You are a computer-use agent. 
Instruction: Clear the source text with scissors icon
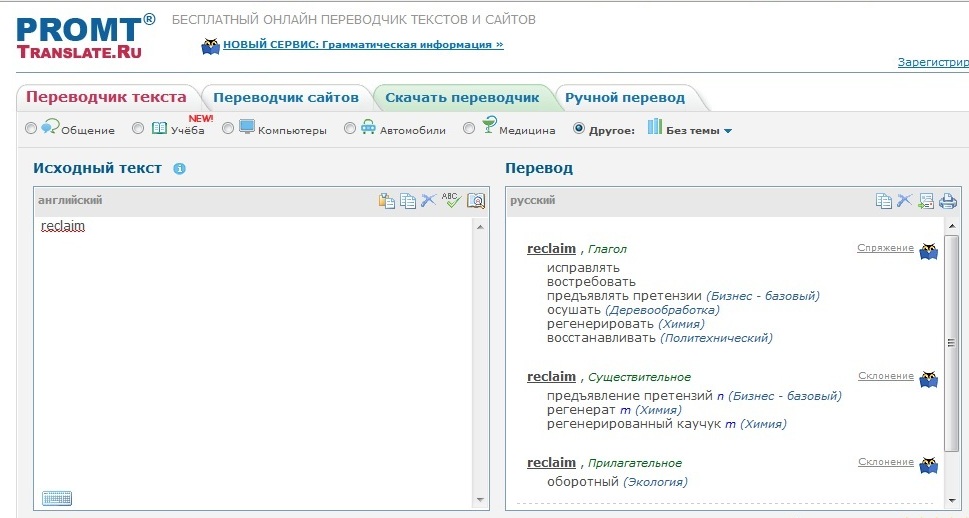pyautogui.click(x=429, y=200)
